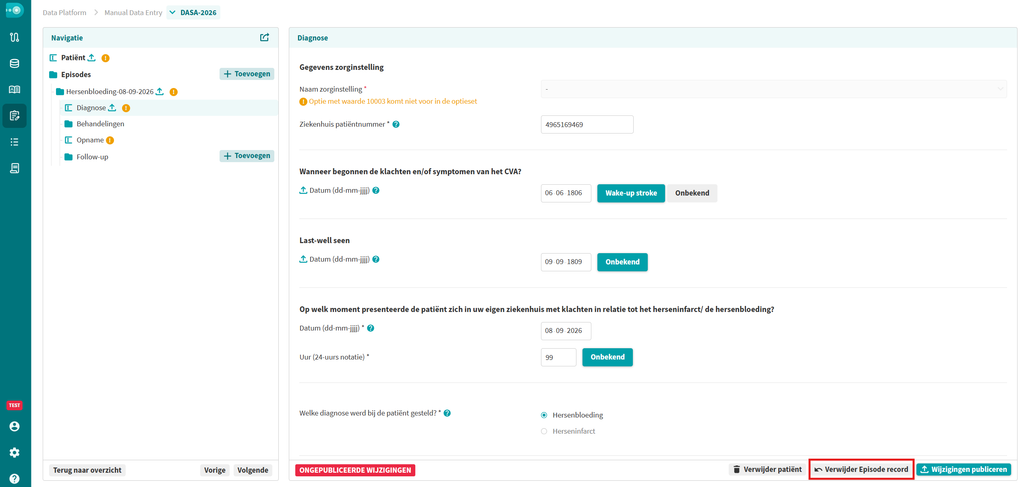The height and width of the screenshot is (487, 1024).
Task: Select the Herseninfarct radio option
Action: pos(544,432)
